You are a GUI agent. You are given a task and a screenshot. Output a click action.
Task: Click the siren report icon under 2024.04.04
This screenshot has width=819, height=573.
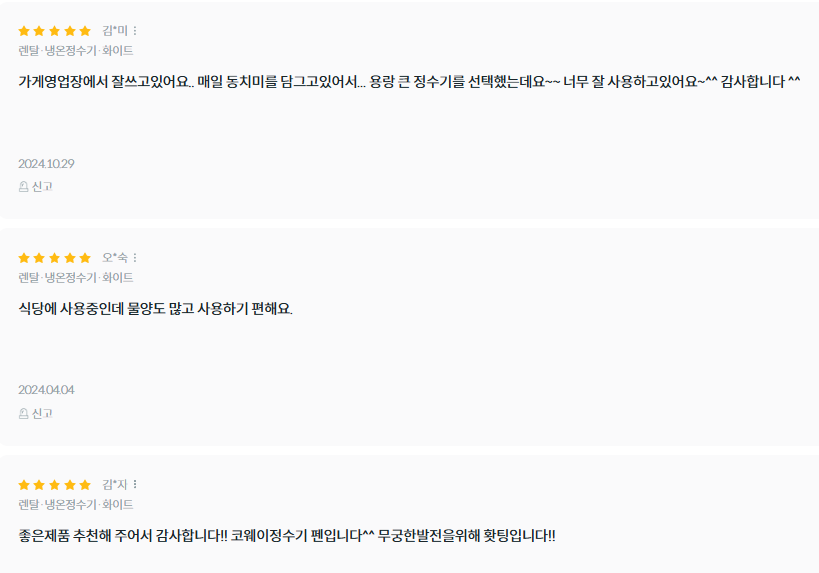click(24, 413)
